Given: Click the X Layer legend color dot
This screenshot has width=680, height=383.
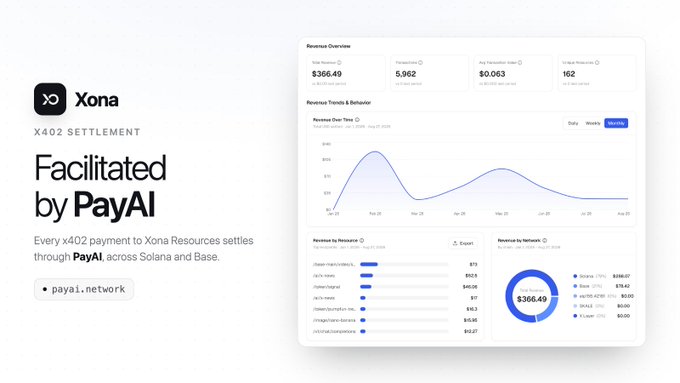Looking at the screenshot, I should (x=575, y=316).
